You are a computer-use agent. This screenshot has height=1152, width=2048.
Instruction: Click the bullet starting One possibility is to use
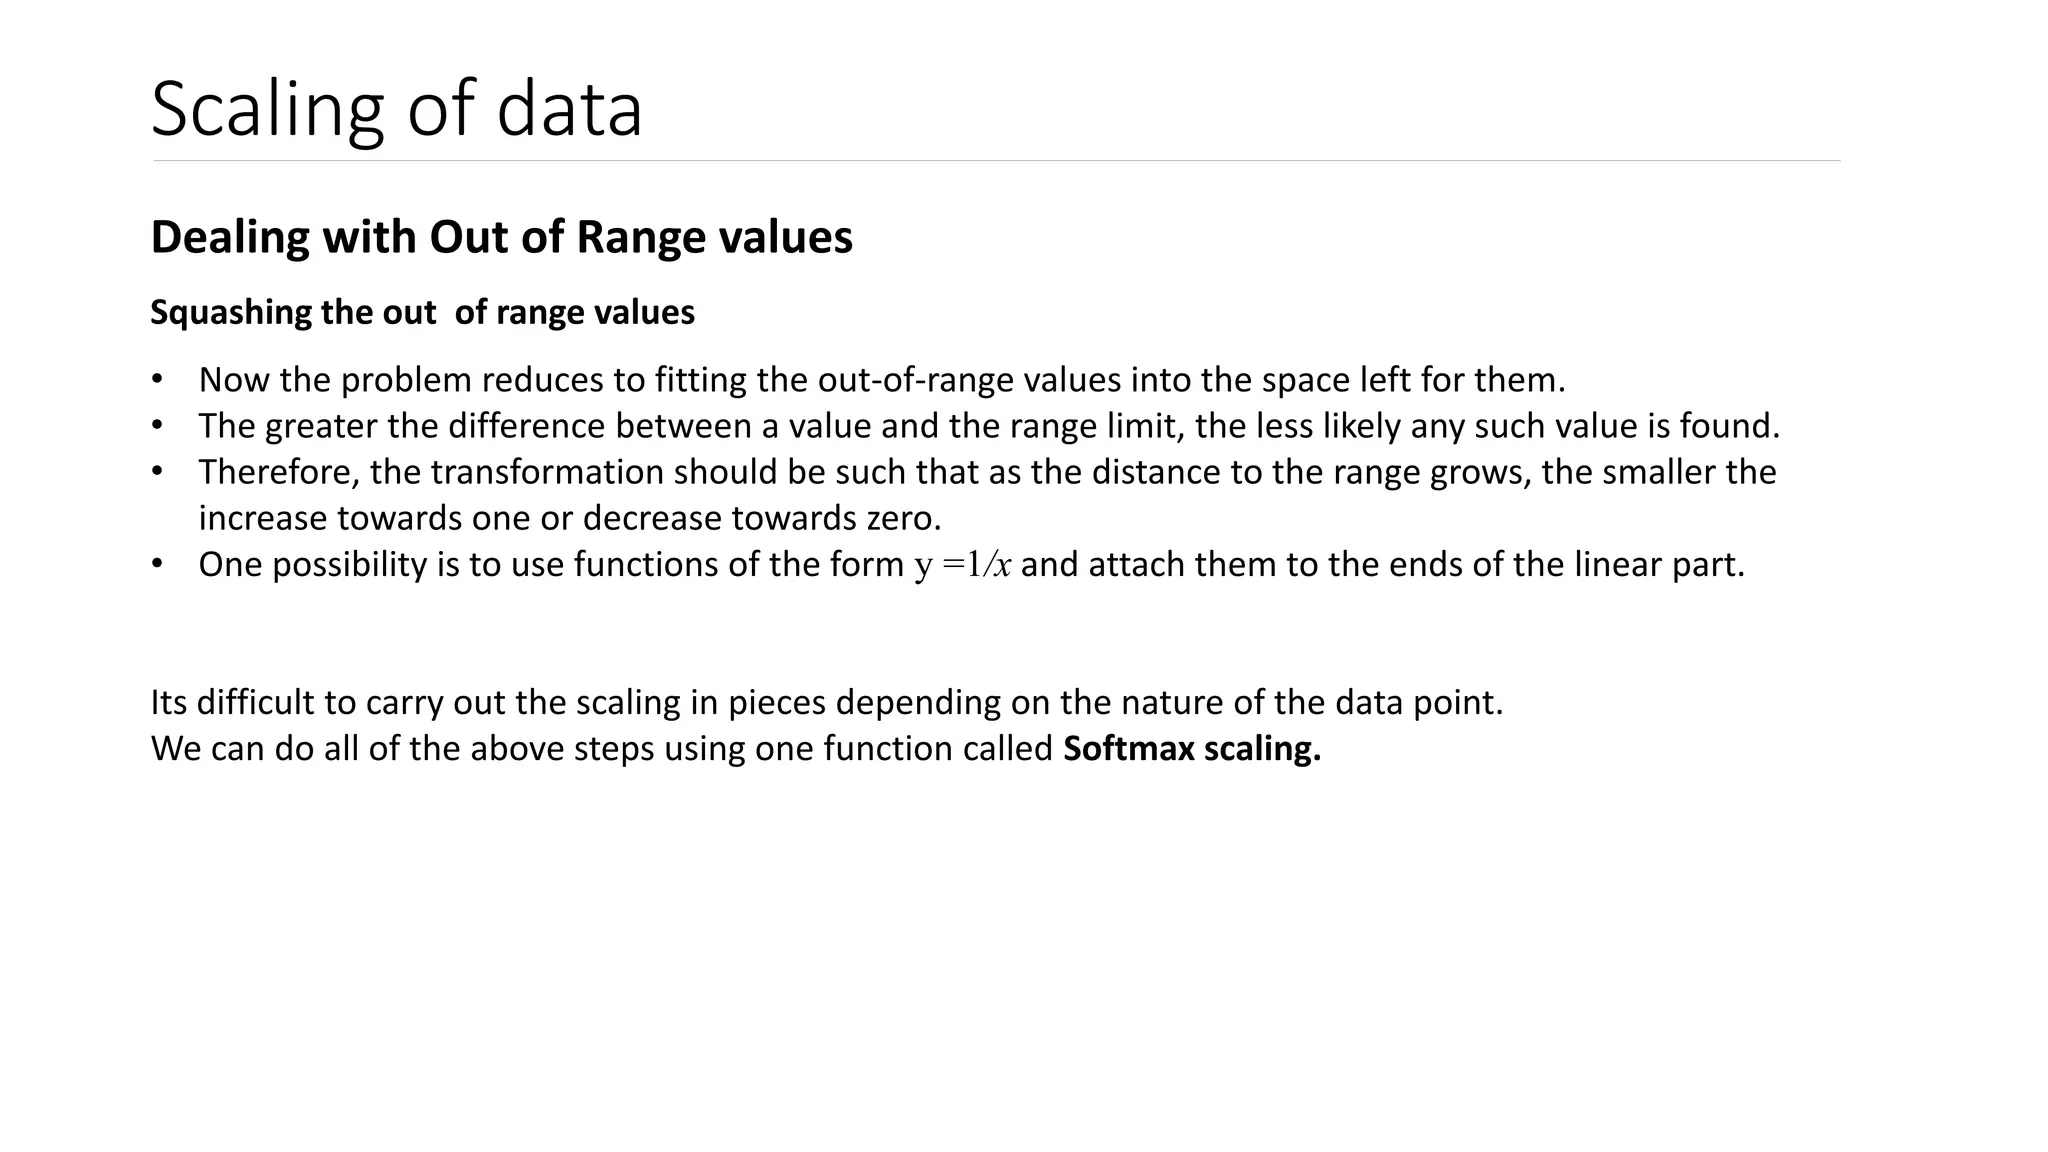[972, 564]
